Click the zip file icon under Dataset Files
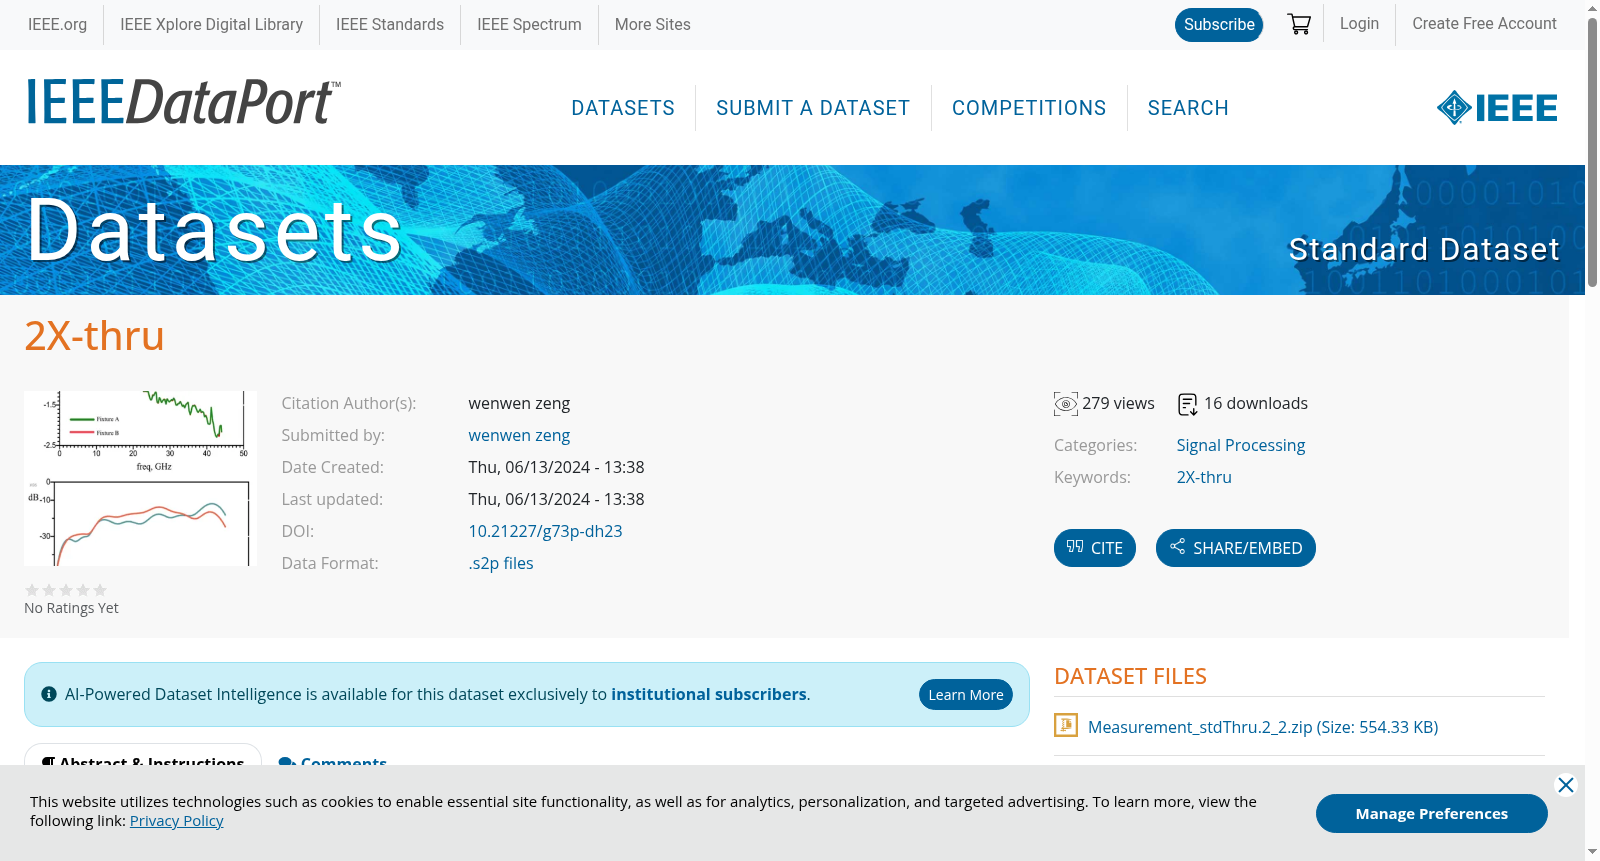 point(1066,725)
